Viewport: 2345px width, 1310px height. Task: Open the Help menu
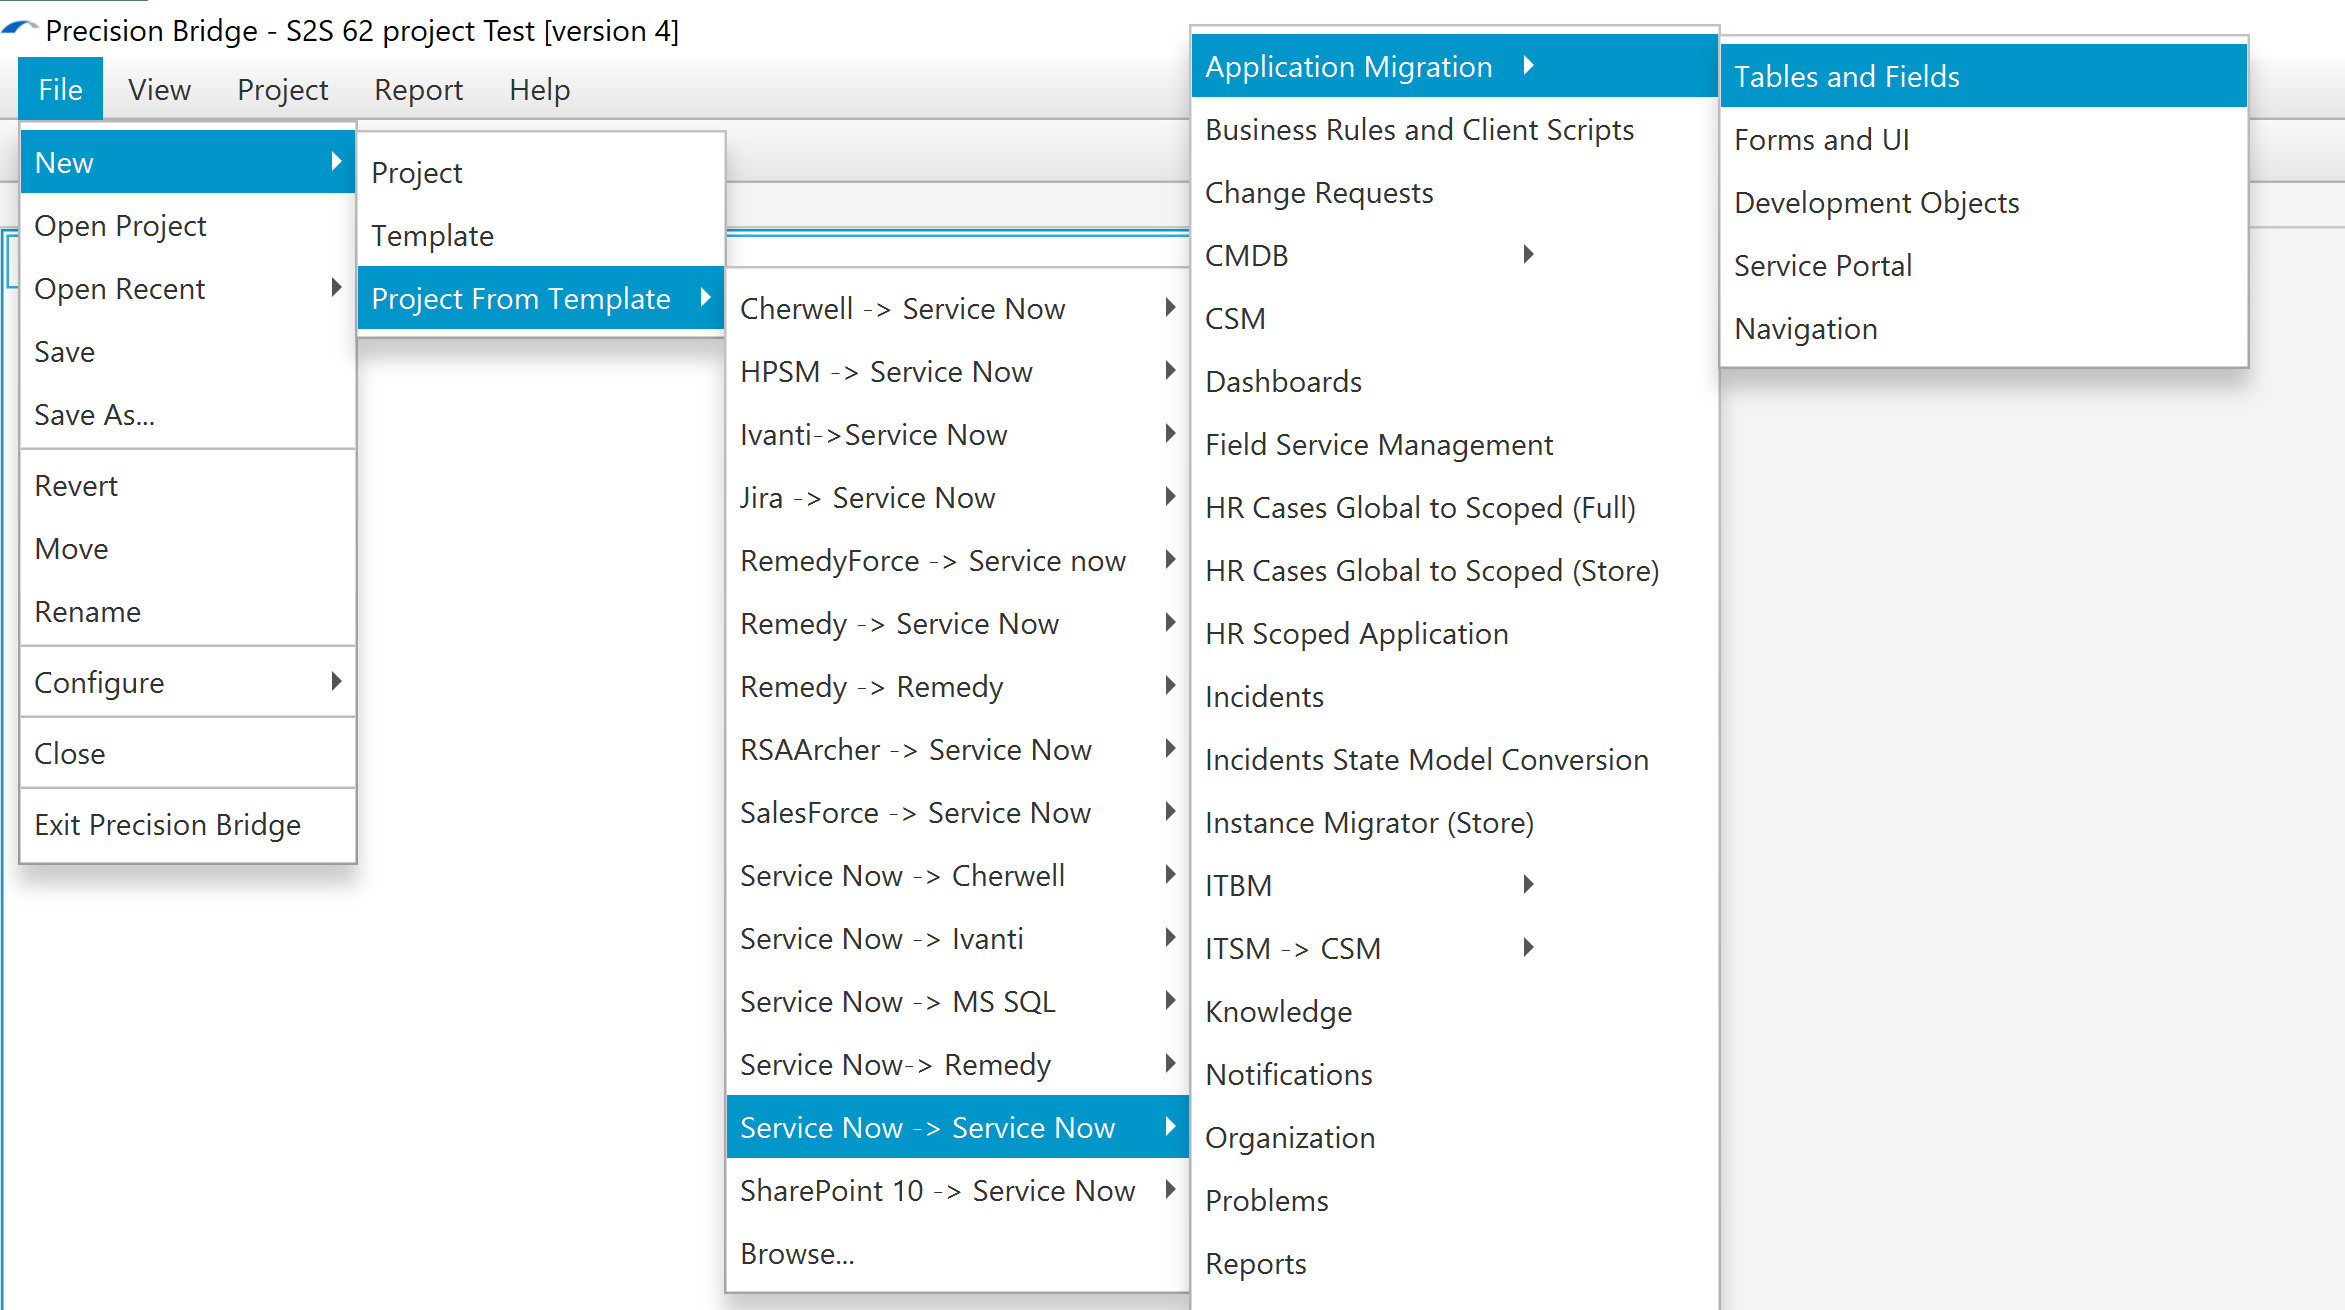click(x=539, y=89)
